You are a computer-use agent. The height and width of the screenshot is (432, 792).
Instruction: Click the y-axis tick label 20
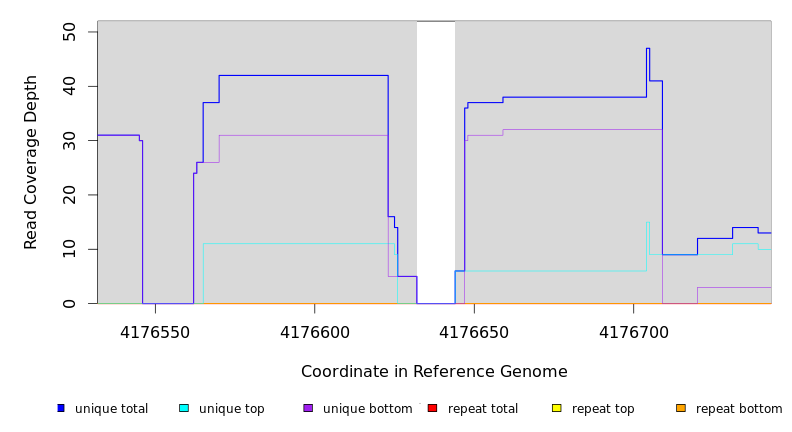click(x=67, y=195)
